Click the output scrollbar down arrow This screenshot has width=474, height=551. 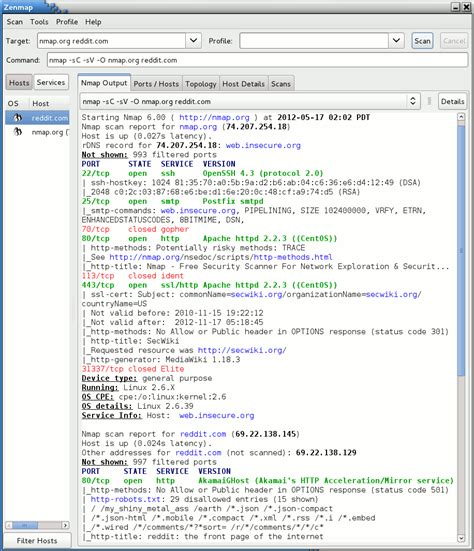coord(461,538)
